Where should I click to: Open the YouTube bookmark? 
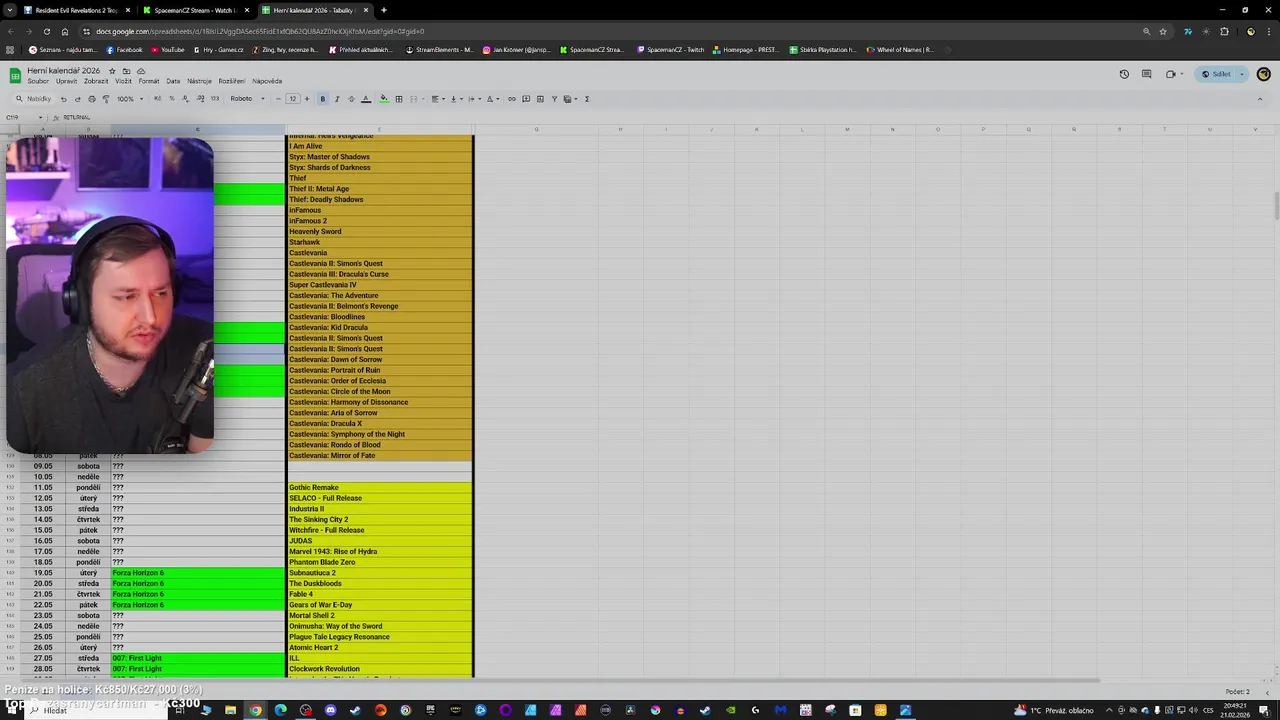click(x=168, y=49)
